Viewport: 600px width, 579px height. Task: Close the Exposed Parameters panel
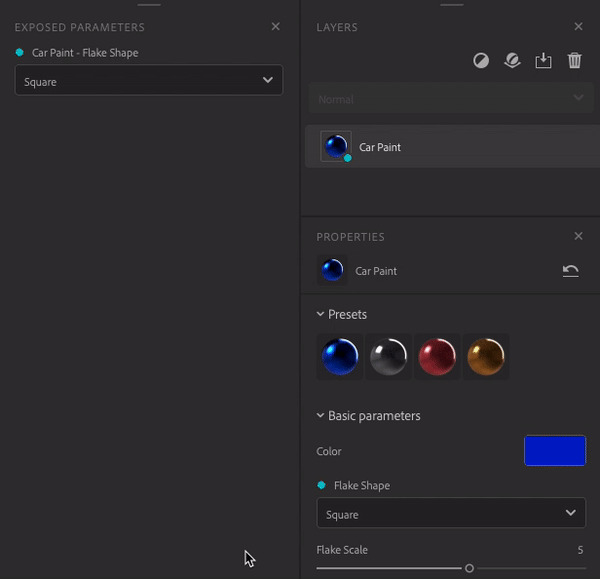click(x=276, y=26)
